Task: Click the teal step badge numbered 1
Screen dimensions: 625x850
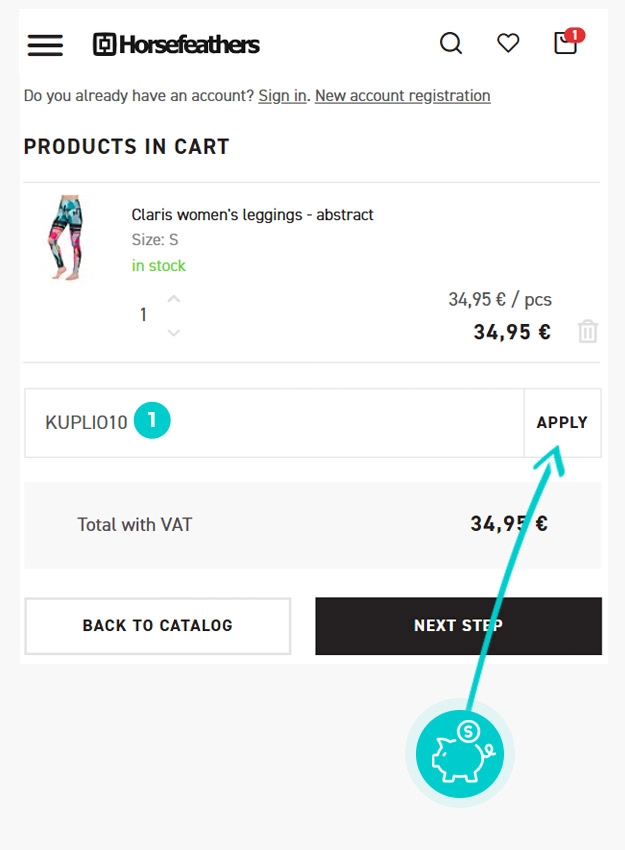Action: click(152, 421)
